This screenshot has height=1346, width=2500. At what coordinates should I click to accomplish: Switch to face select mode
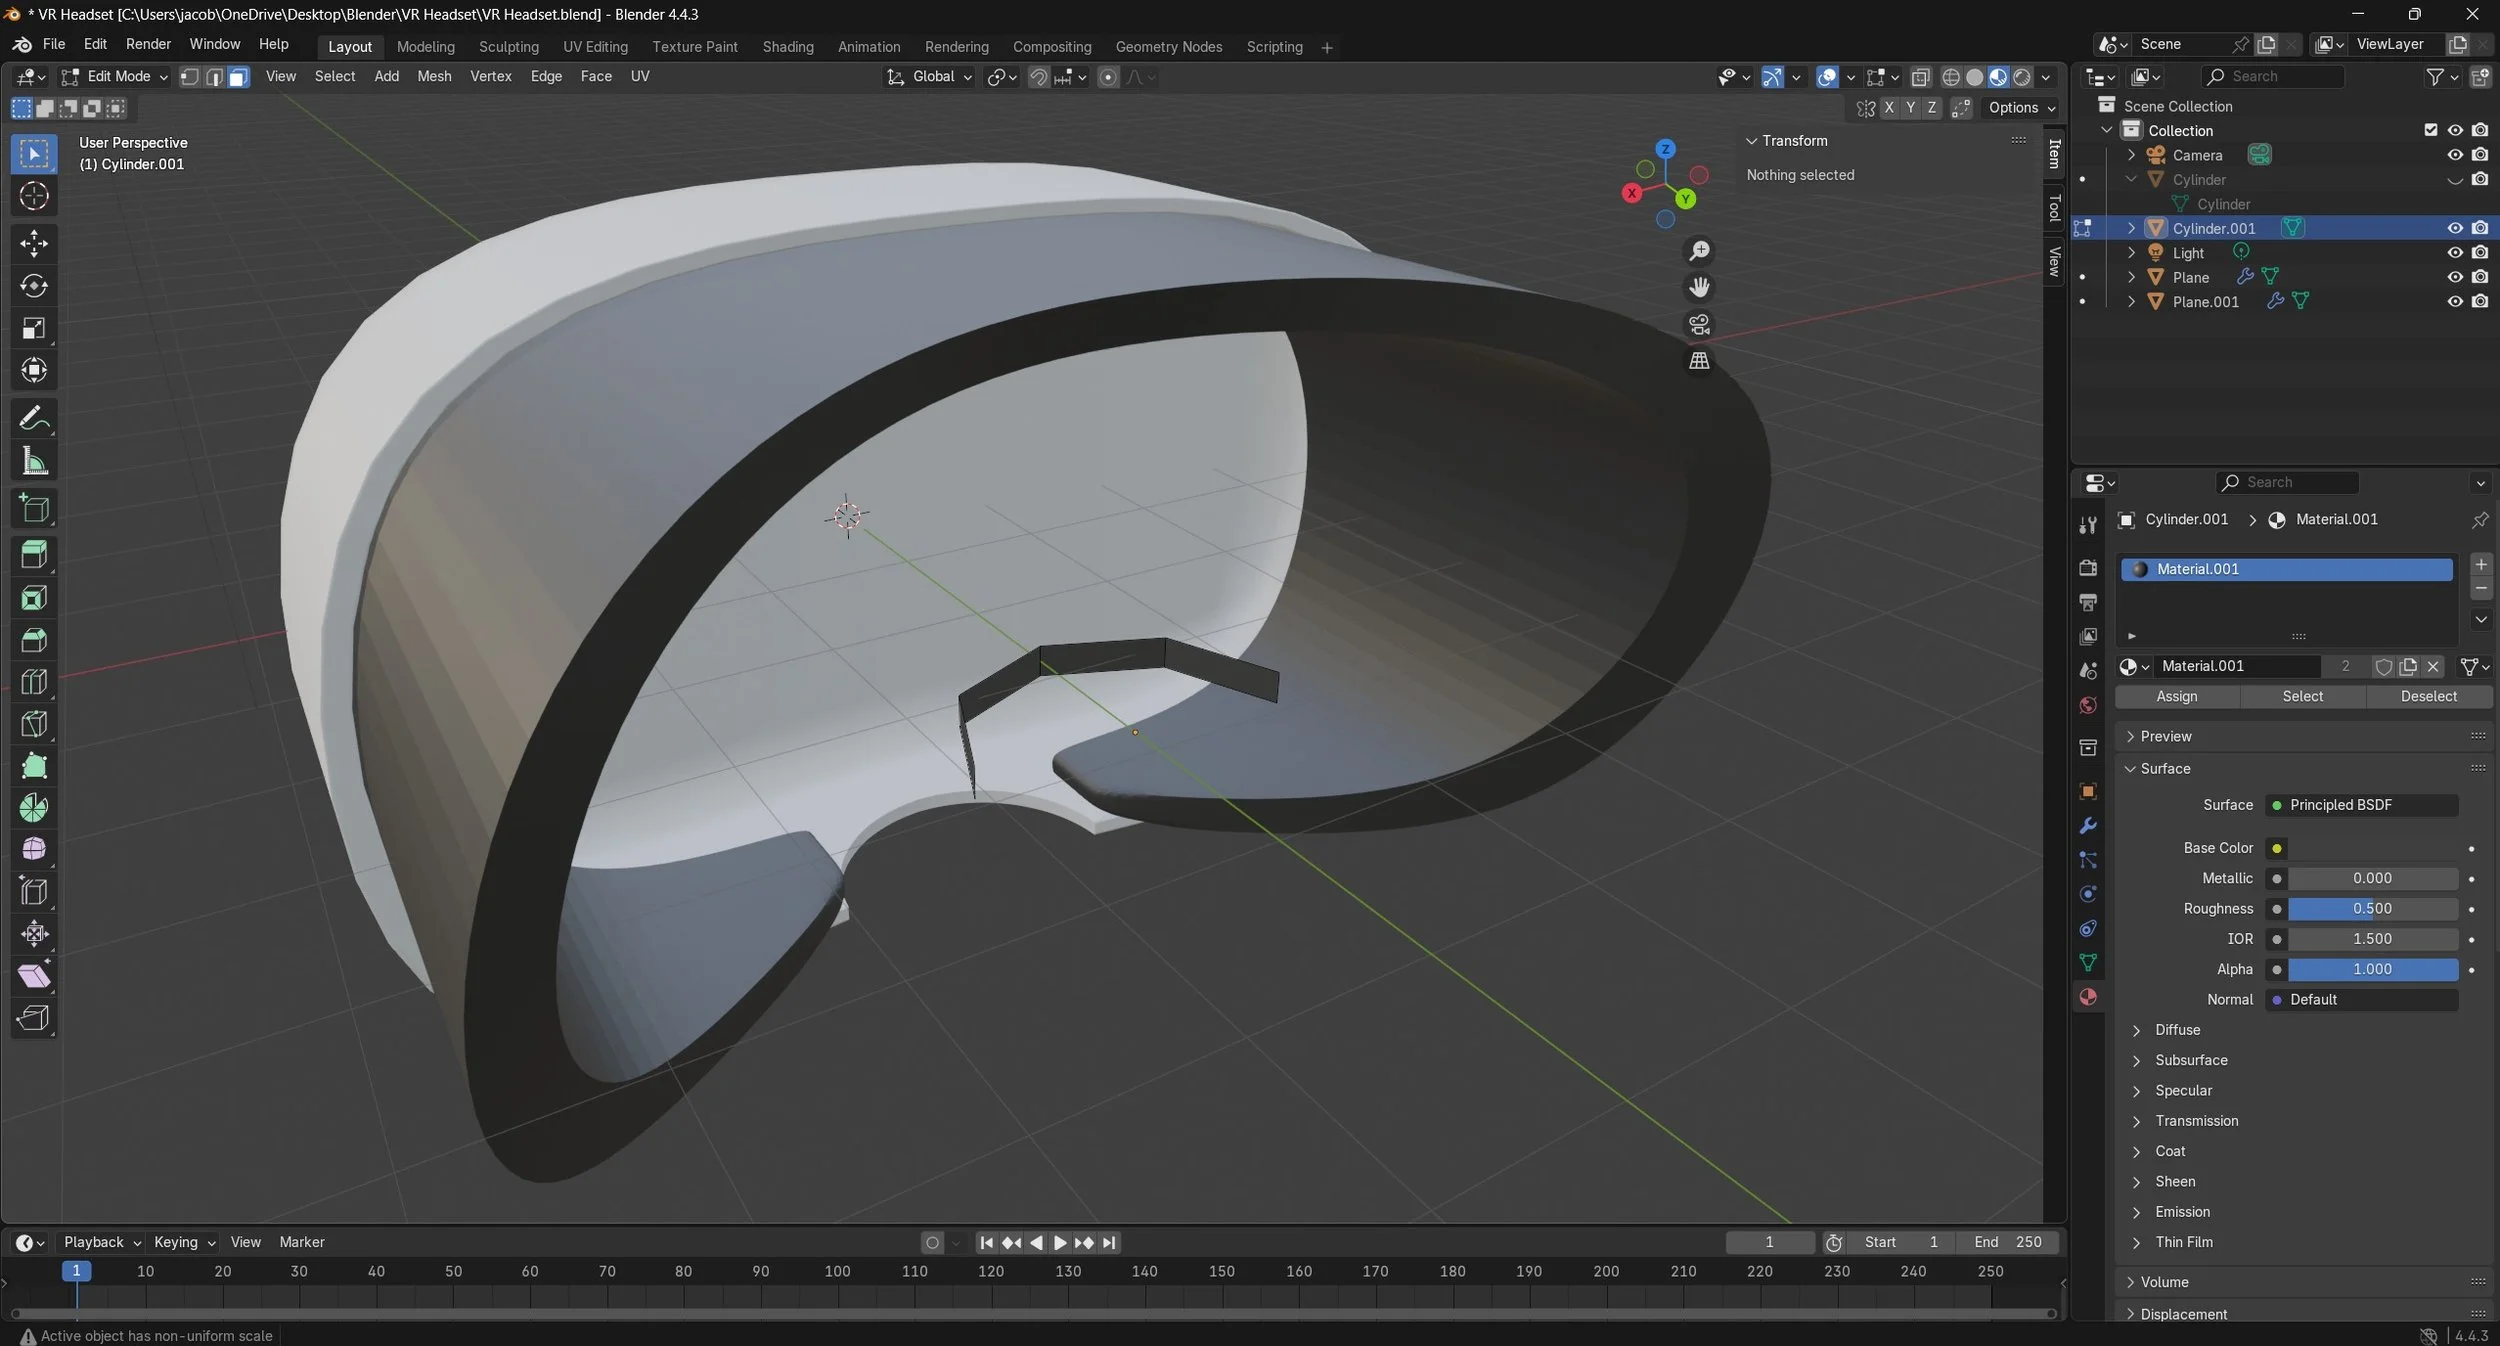[x=238, y=77]
